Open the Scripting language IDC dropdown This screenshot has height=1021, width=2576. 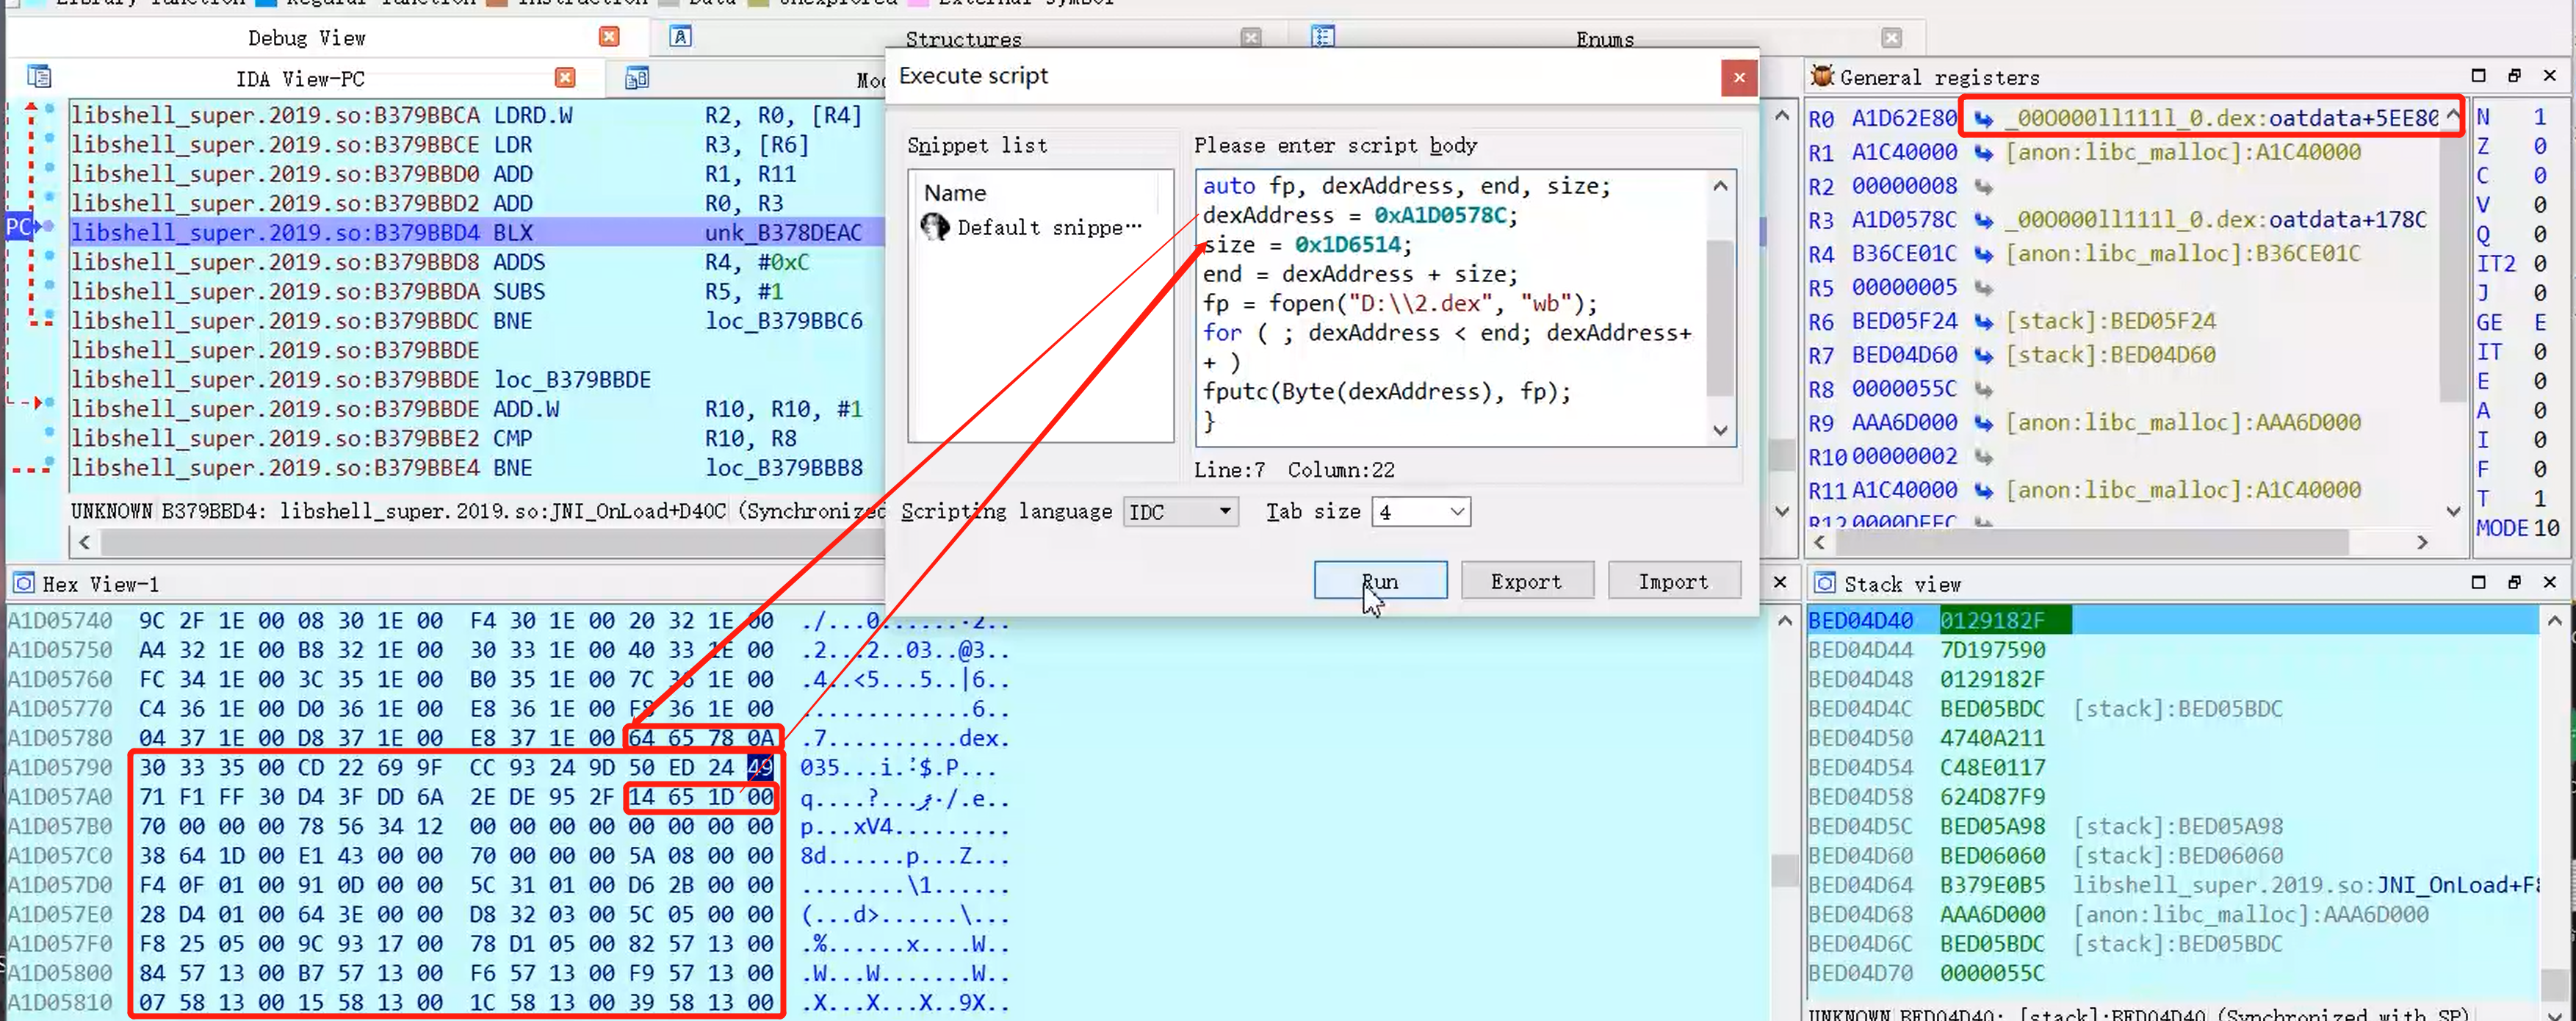(x=1181, y=512)
